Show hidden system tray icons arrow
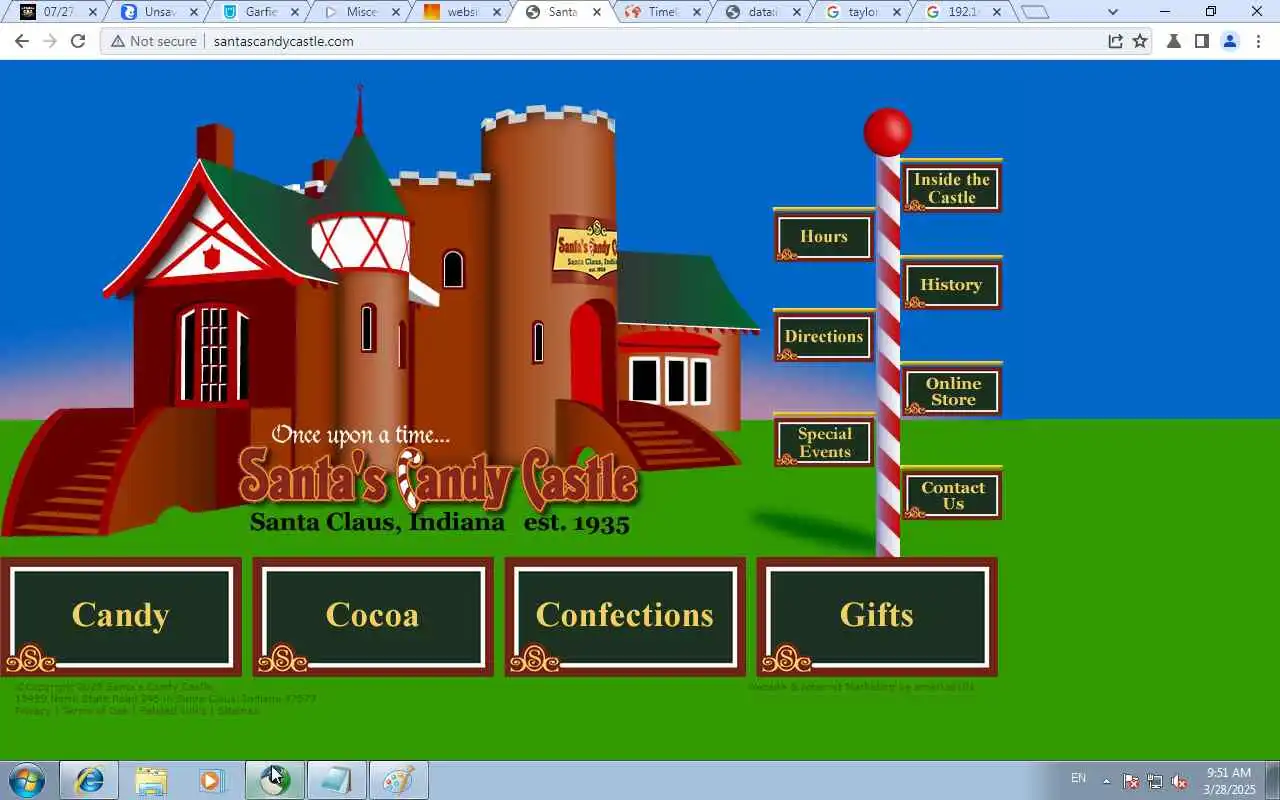 [1106, 781]
